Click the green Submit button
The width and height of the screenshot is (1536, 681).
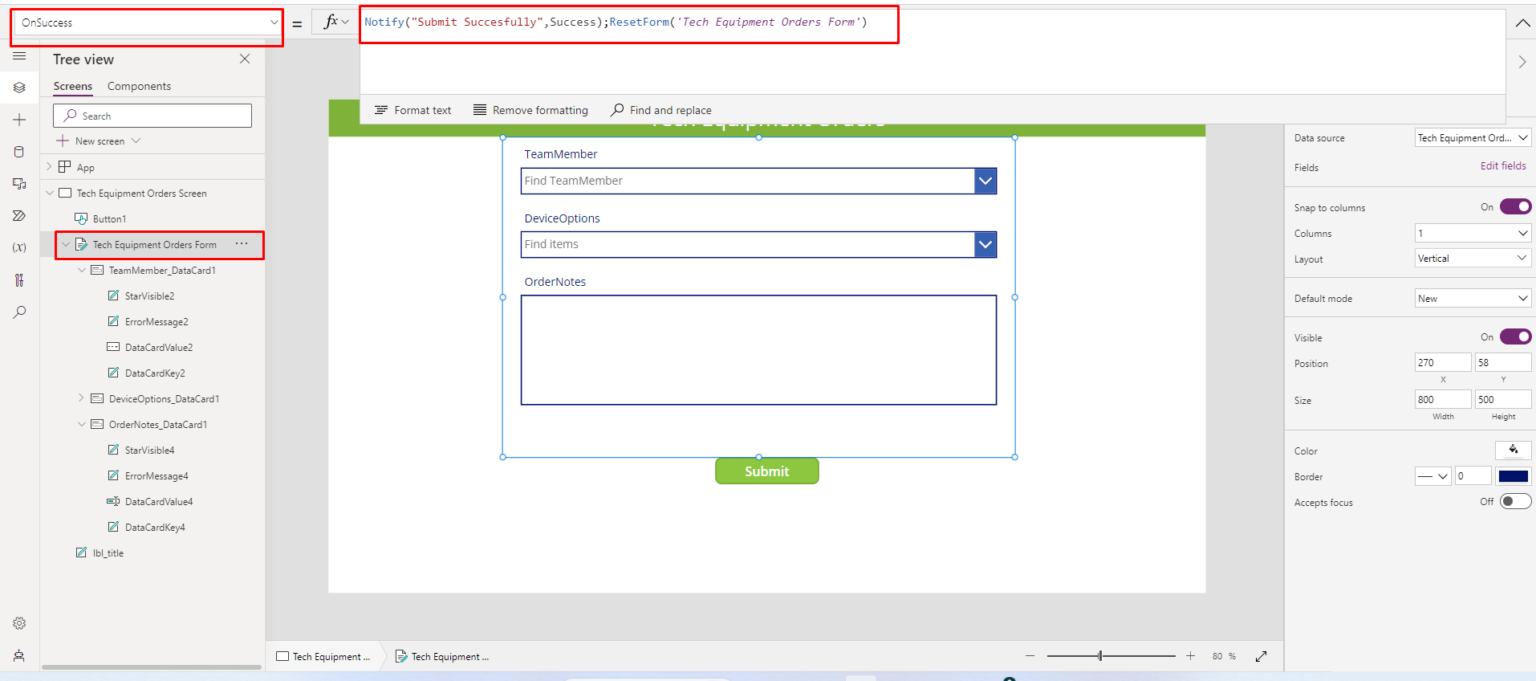pos(766,471)
